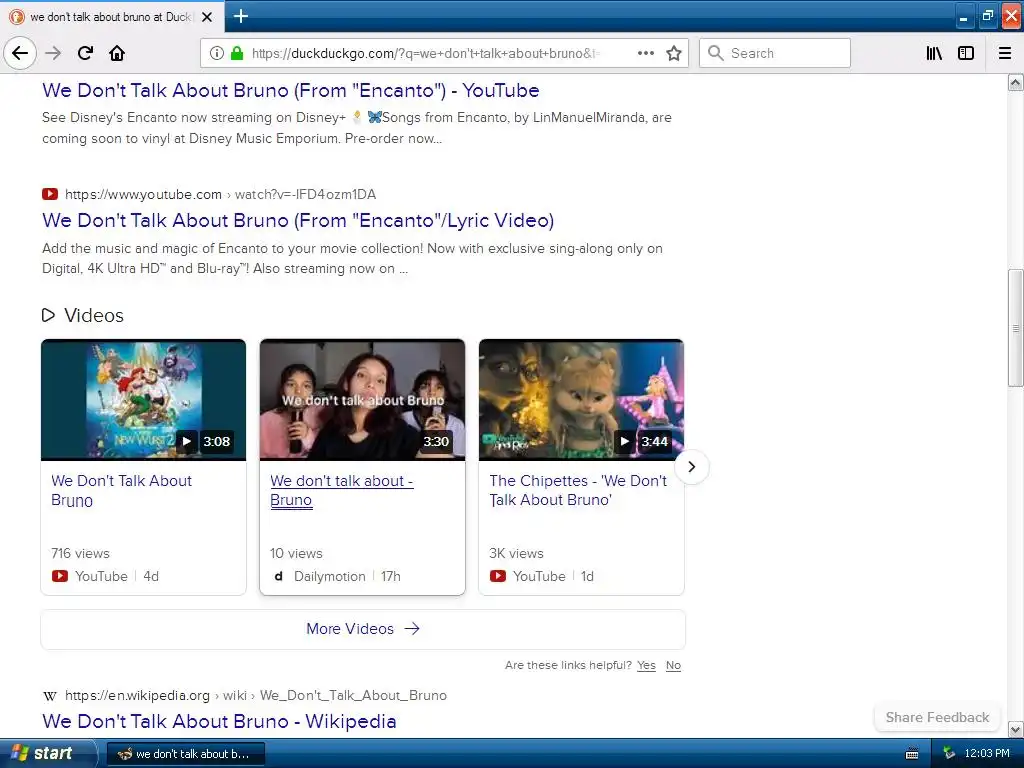Click the Share Feedback button
The height and width of the screenshot is (768, 1024).
pos(937,717)
